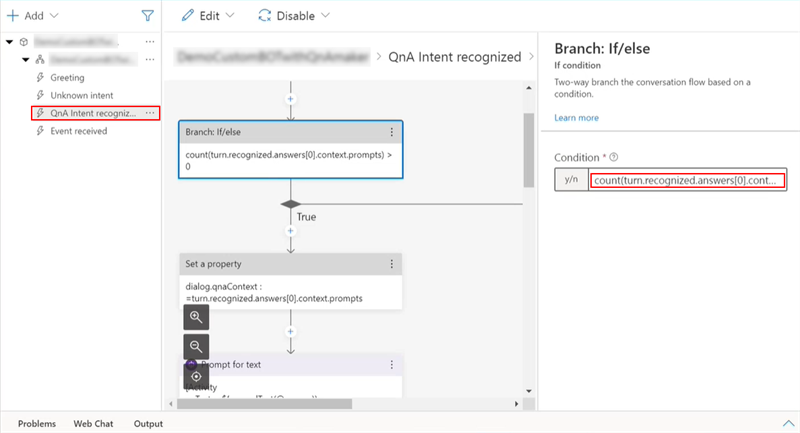This screenshot has height=433, width=800.
Task: Zoom in on the flow canvas
Action: (x=196, y=317)
